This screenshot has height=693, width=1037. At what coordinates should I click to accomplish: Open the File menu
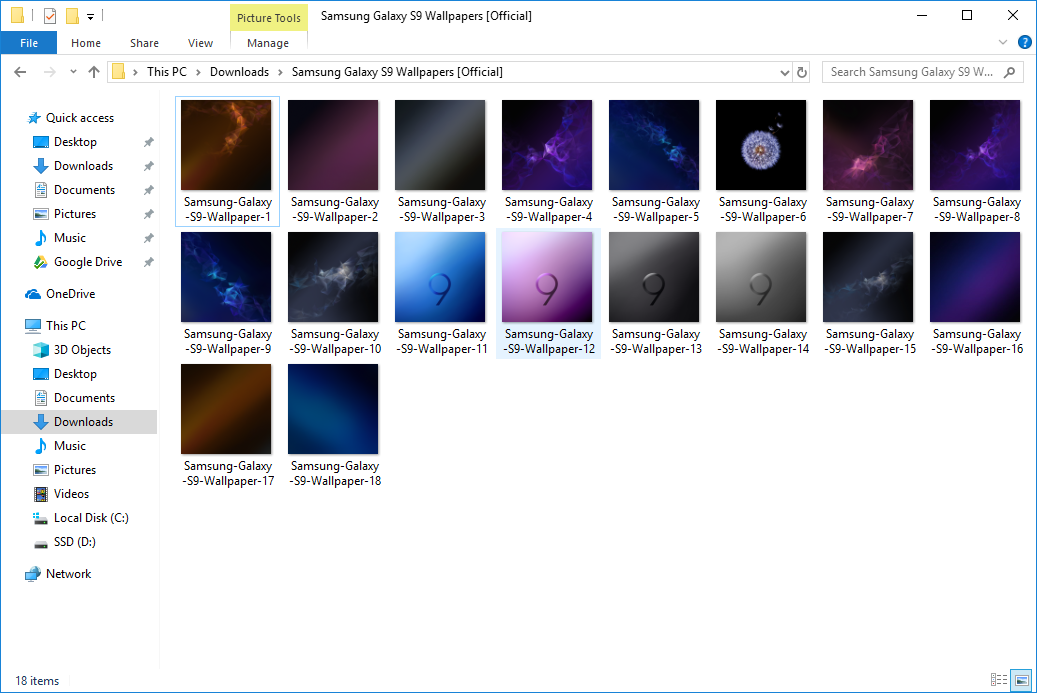click(x=29, y=43)
